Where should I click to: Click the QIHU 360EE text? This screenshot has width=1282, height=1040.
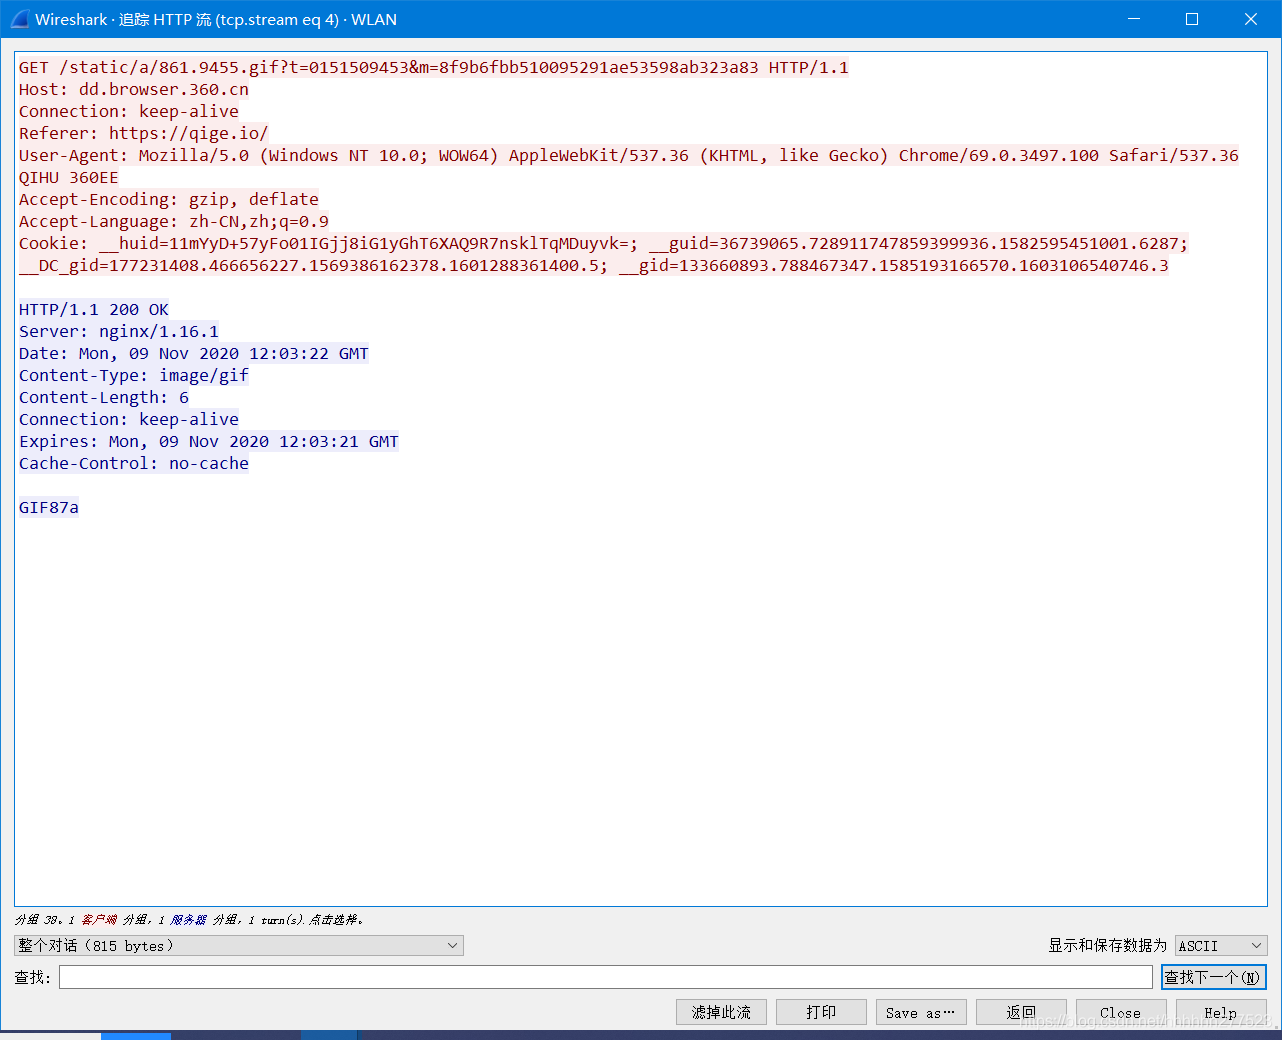point(68,177)
